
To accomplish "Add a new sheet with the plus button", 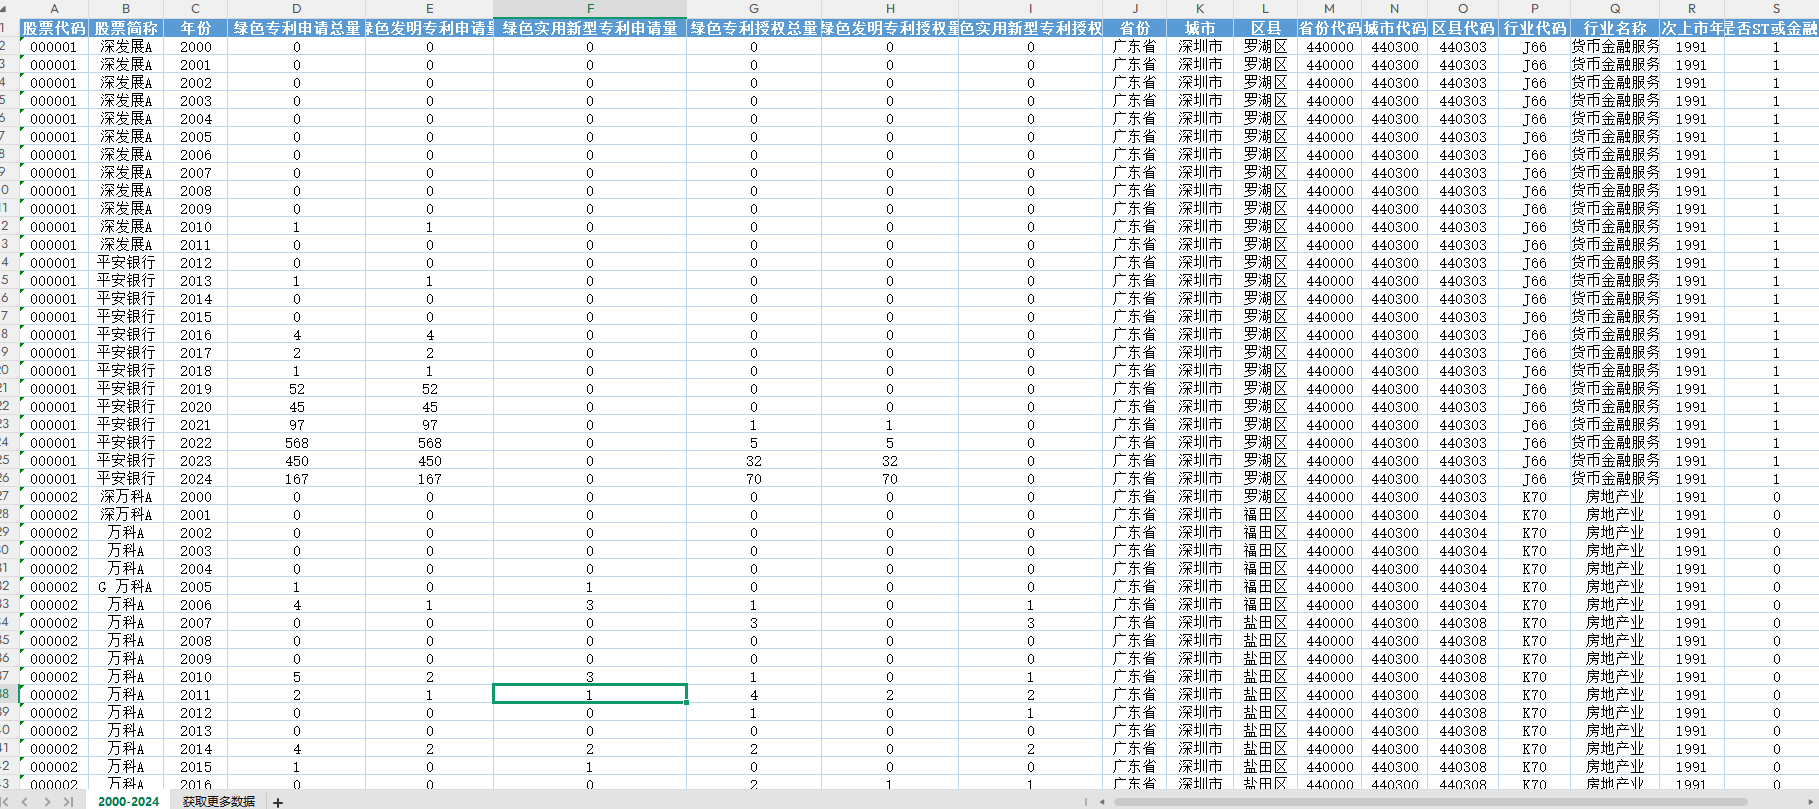I will tap(278, 802).
